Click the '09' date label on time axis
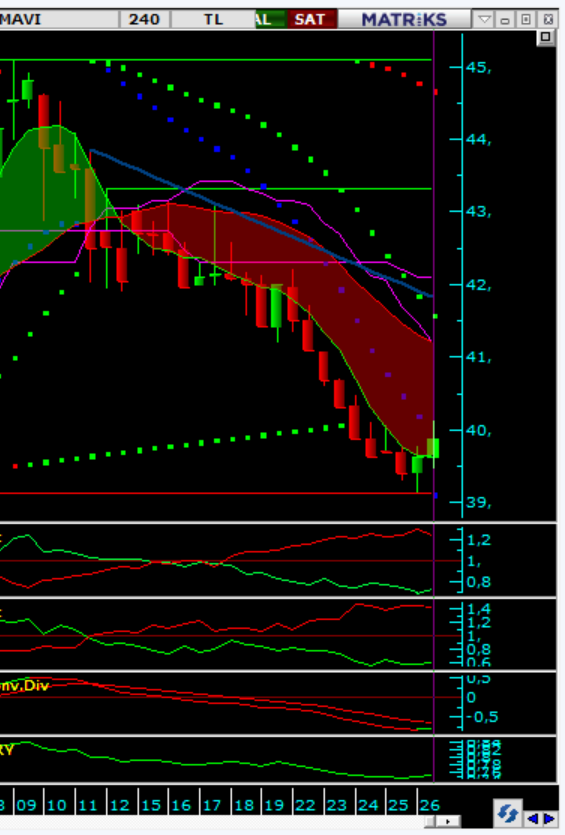Viewport: 565px width, 835px height. (x=26, y=805)
